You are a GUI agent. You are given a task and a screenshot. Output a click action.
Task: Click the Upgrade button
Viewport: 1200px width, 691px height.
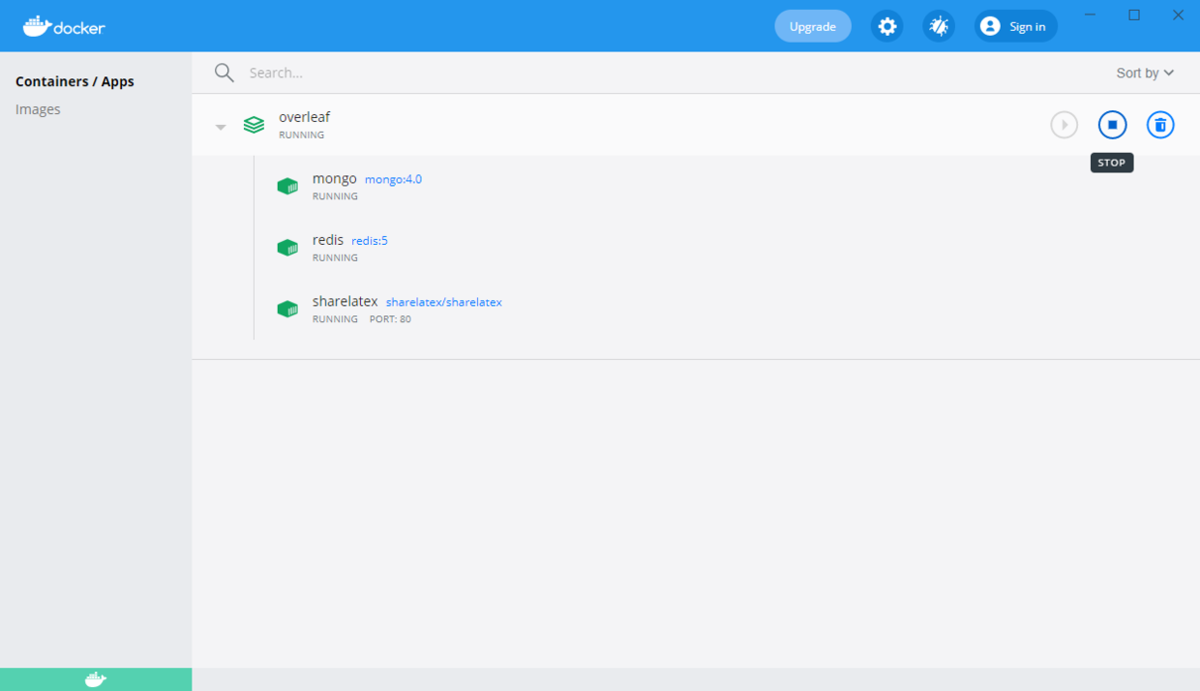coord(813,26)
